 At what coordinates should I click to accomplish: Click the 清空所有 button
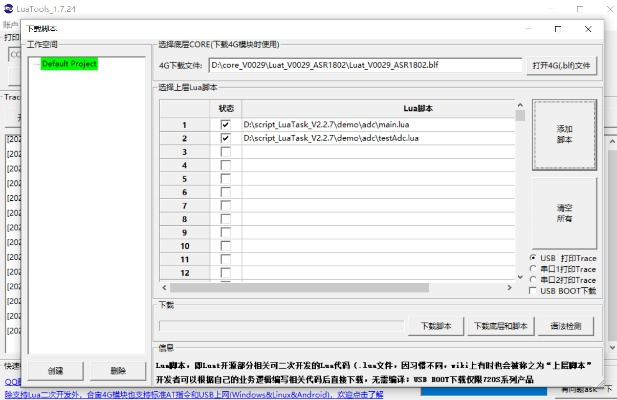click(x=564, y=213)
